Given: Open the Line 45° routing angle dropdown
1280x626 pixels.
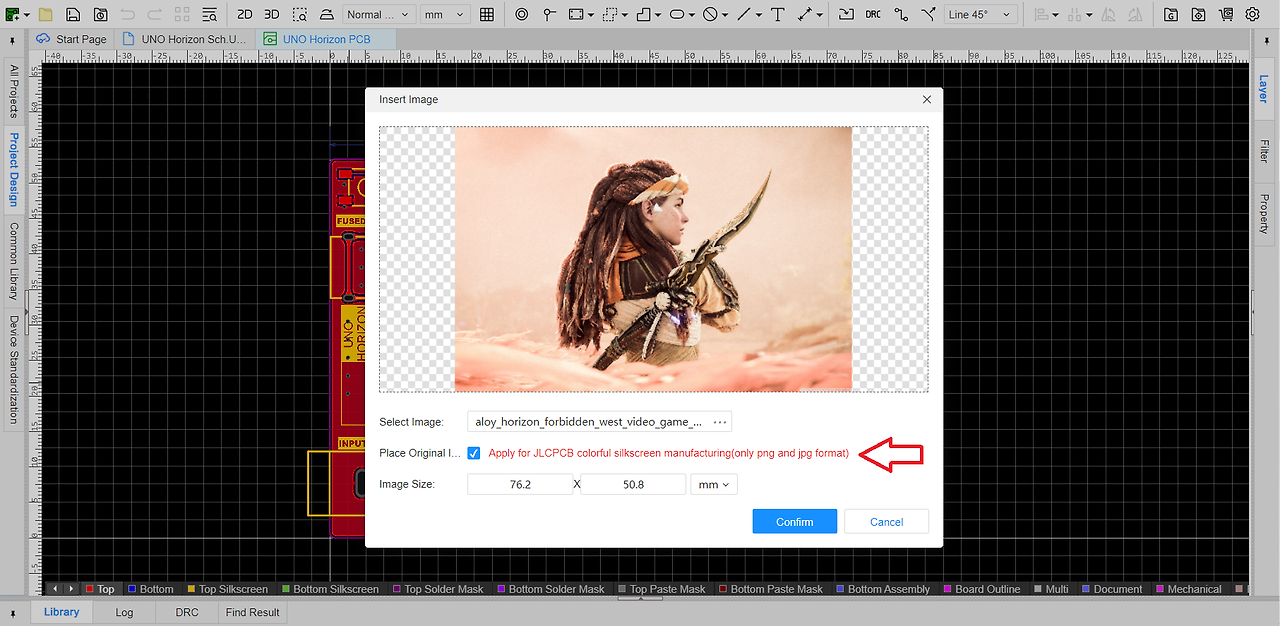Looking at the screenshot, I should 981,15.
